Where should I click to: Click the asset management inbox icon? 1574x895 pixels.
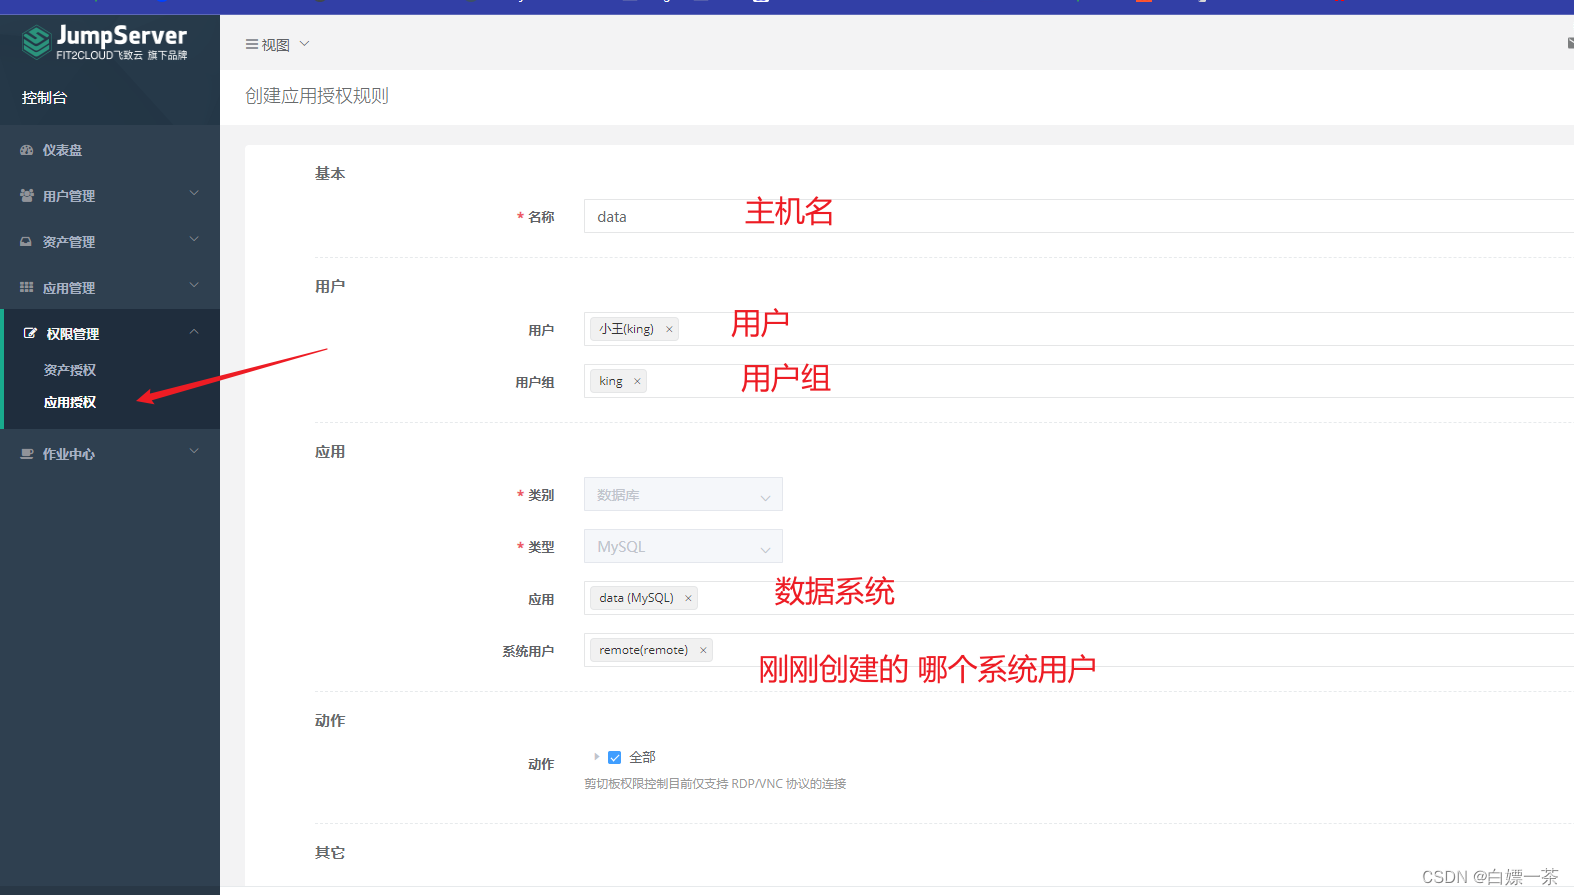pyautogui.click(x=26, y=242)
